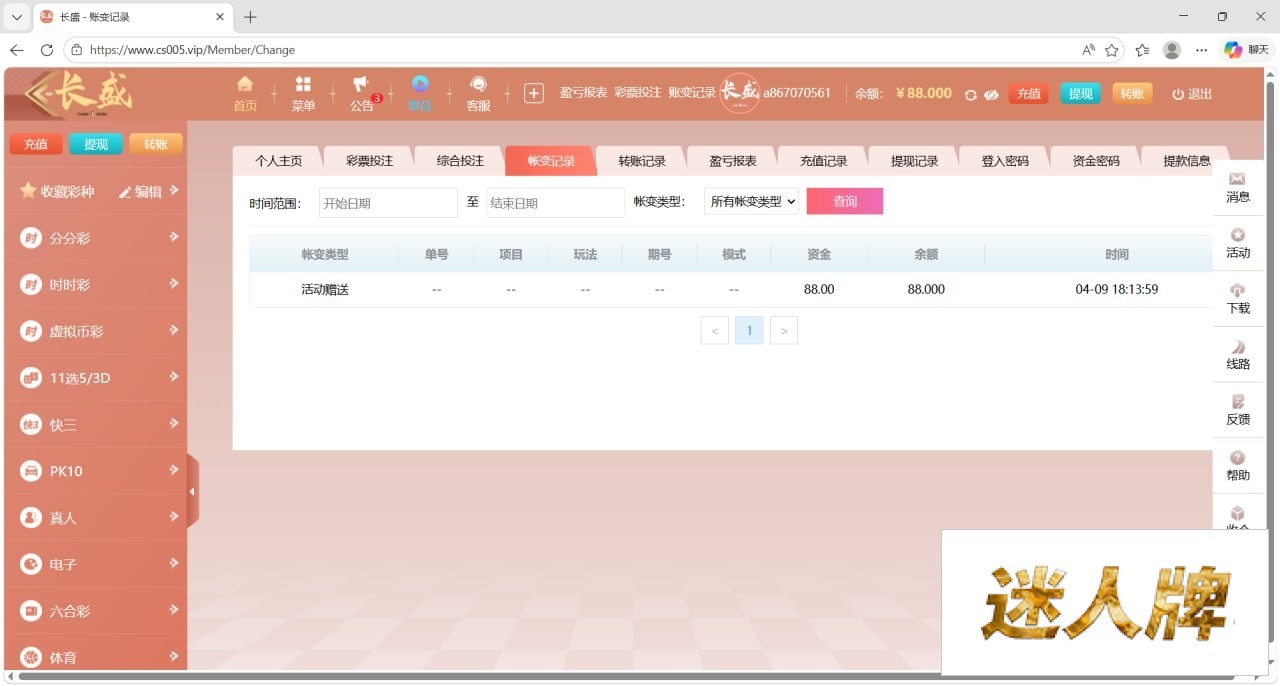
Task: Click the 开始日期 start date field
Action: pyautogui.click(x=388, y=203)
